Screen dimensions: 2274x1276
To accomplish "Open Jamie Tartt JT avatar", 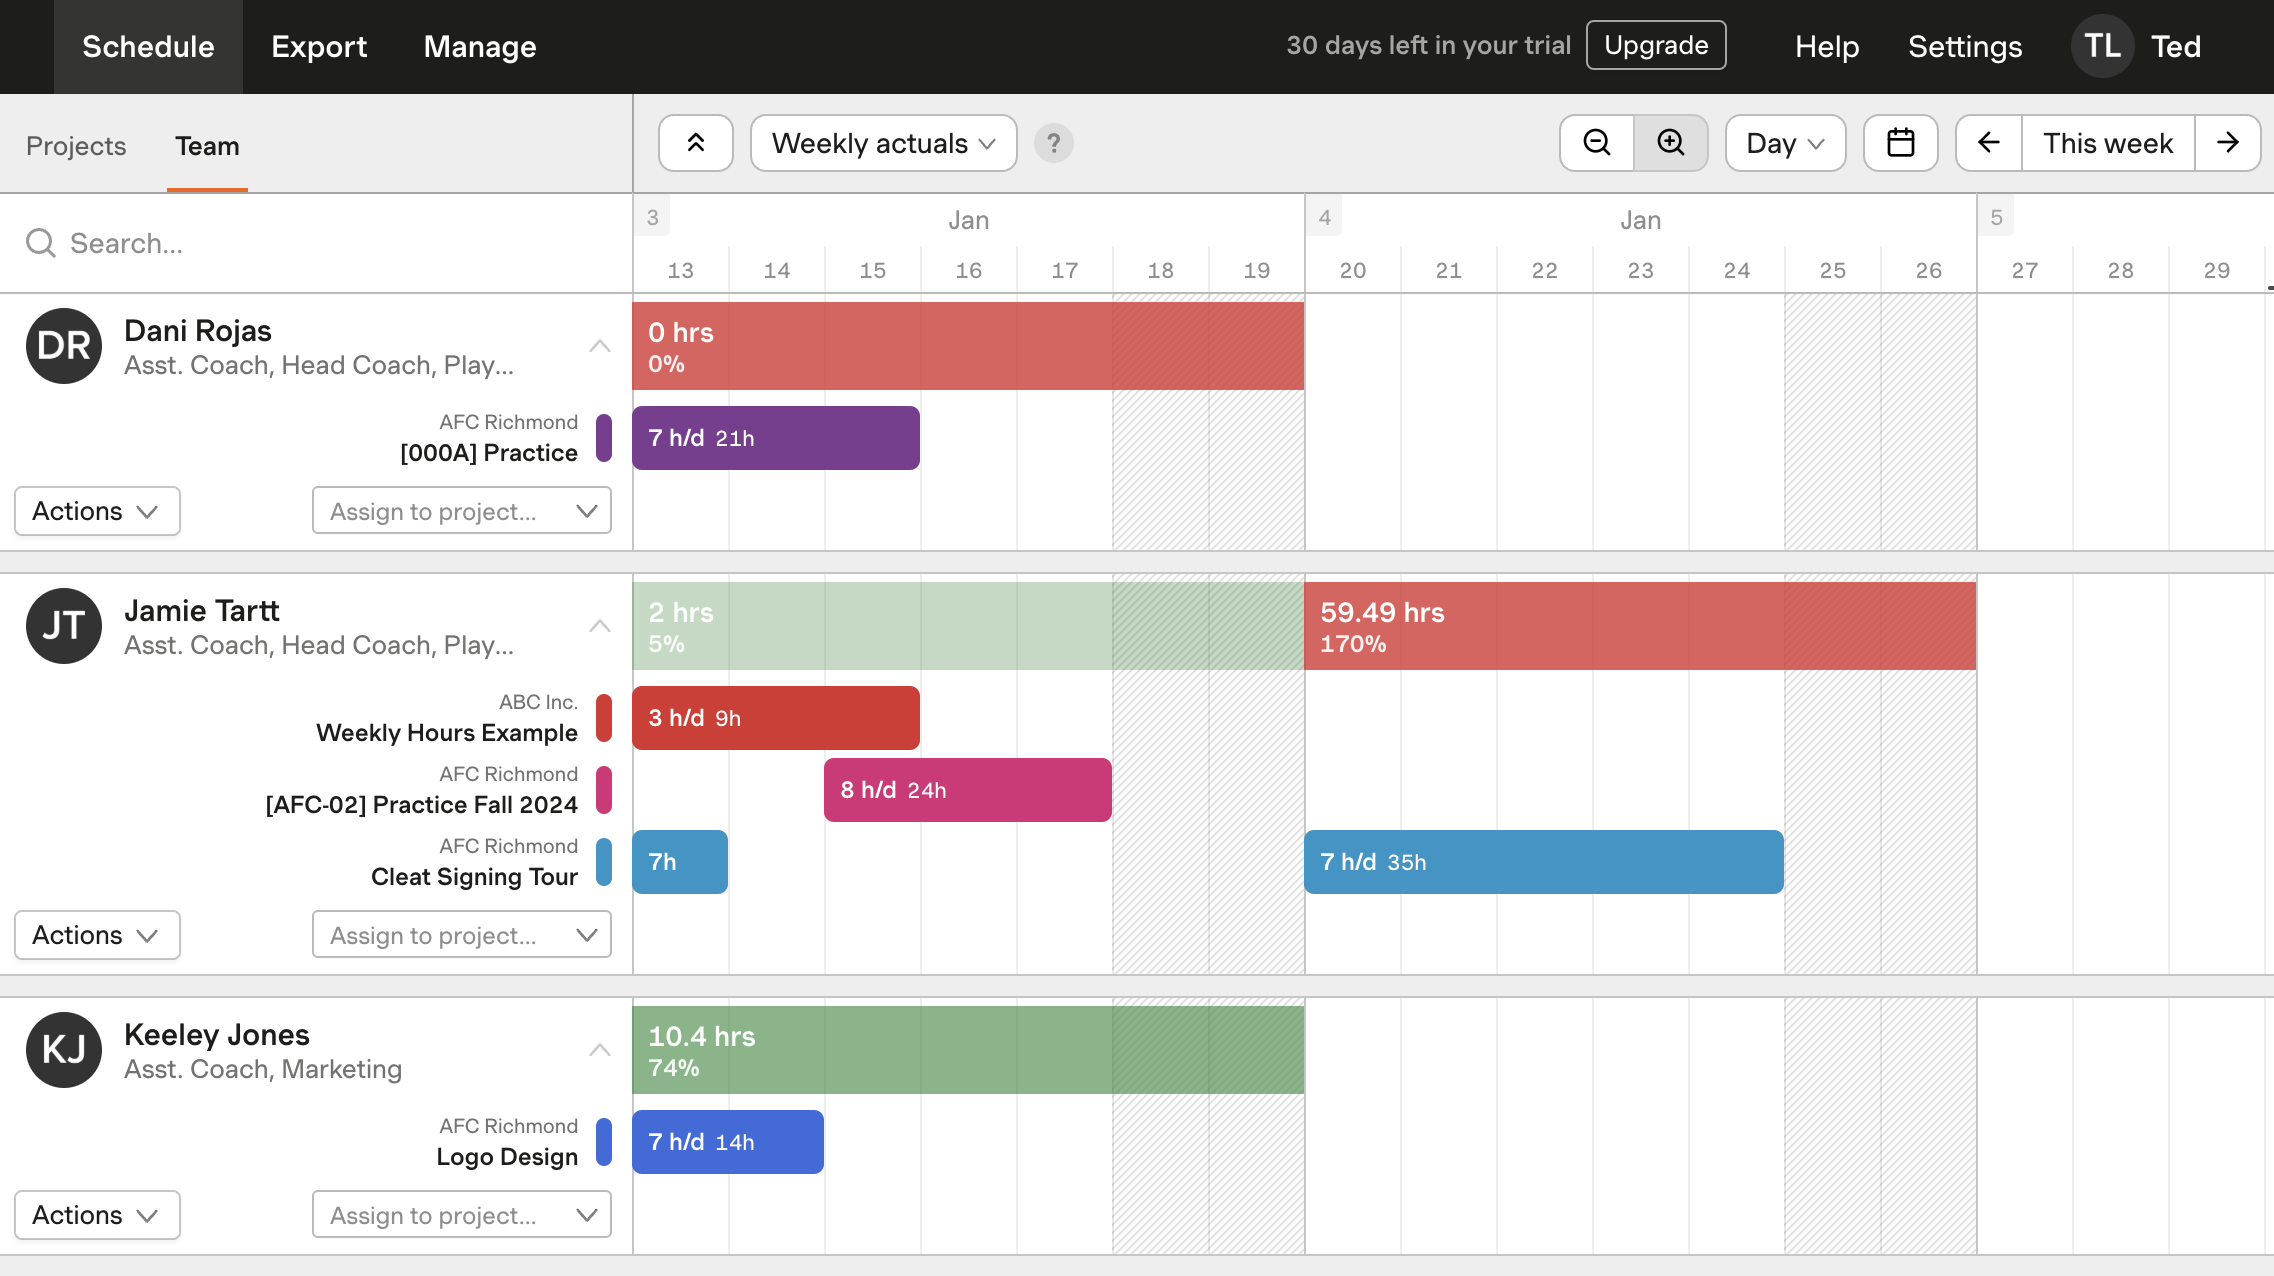I will coord(64,626).
